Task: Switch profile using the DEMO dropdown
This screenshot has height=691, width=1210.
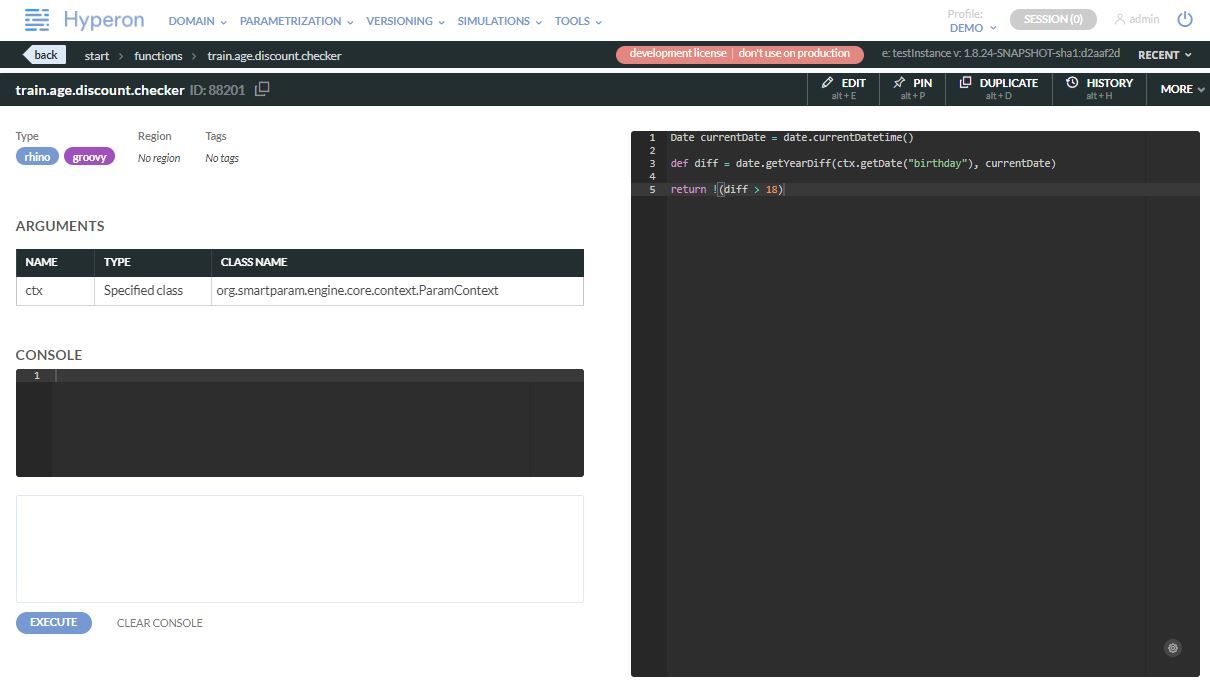Action: click(972, 28)
